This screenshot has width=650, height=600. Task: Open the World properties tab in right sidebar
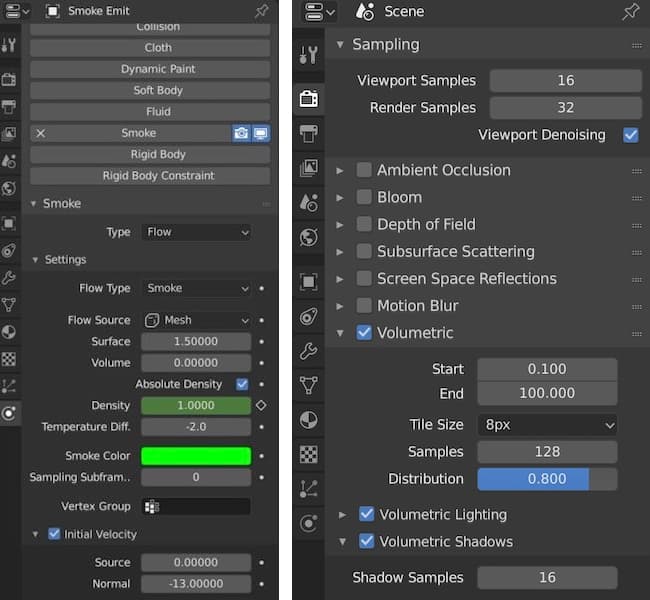tap(309, 238)
